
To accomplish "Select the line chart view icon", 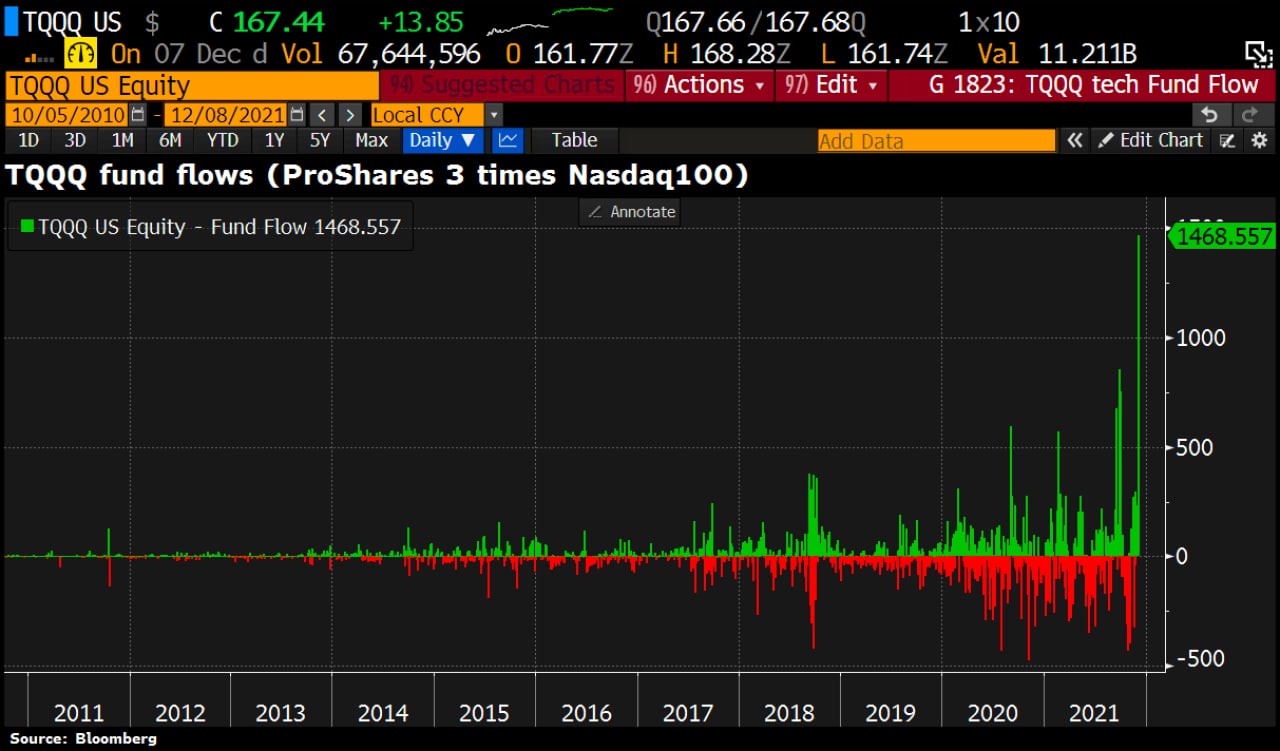I will click(x=508, y=140).
